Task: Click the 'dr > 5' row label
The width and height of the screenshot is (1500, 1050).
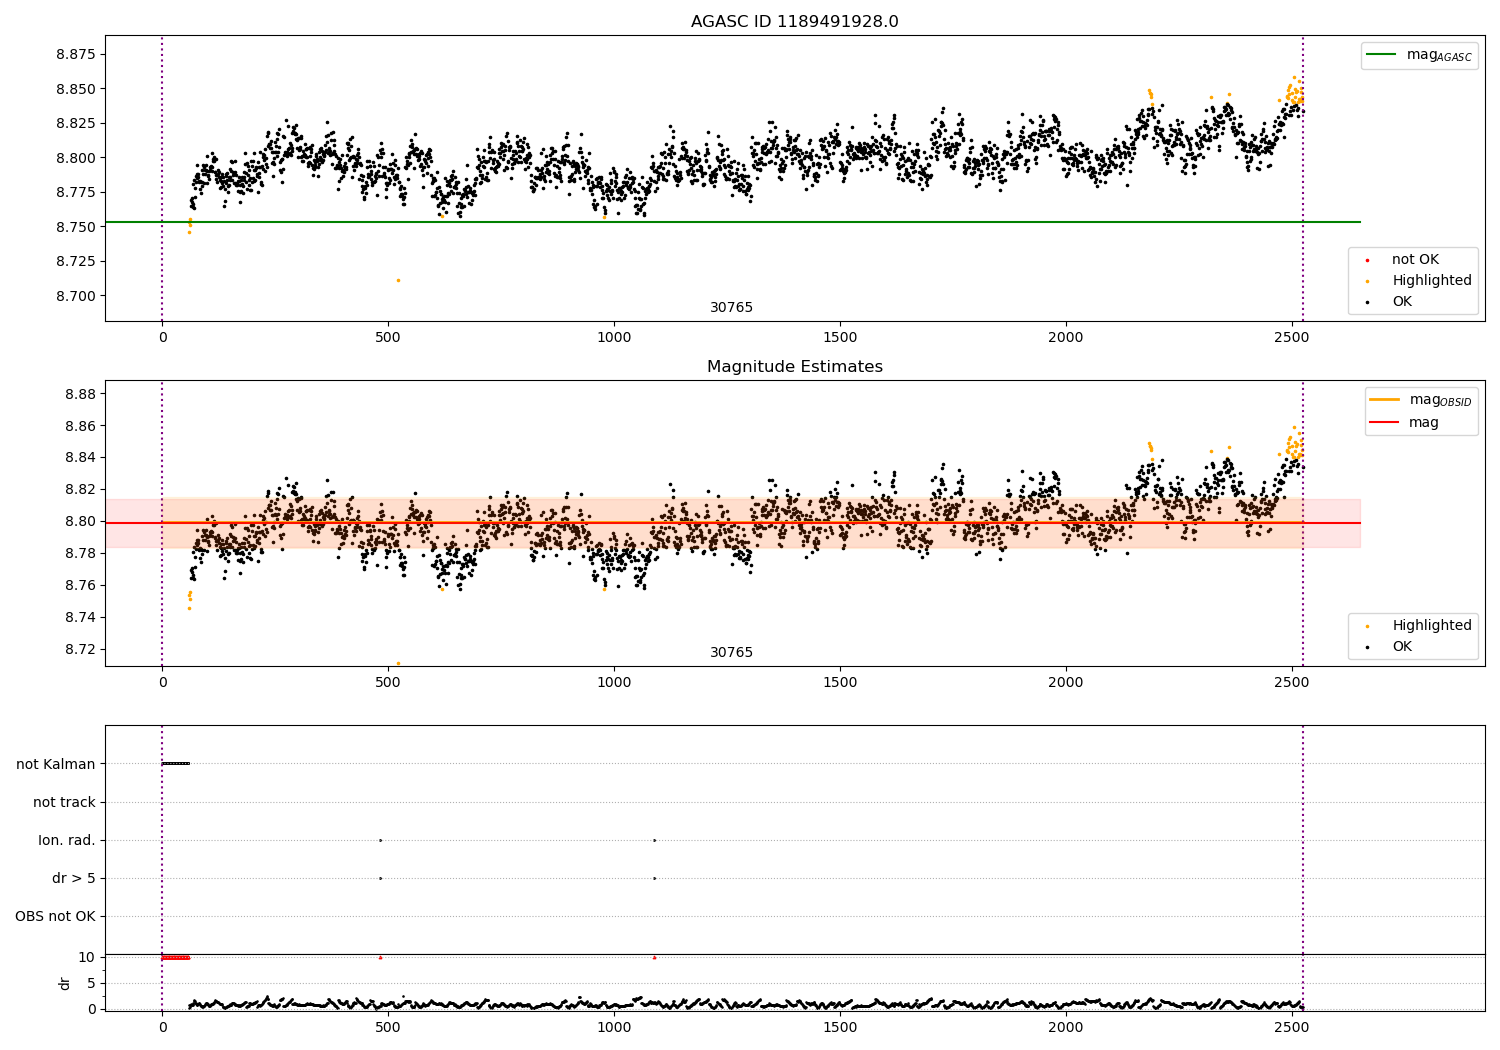Action: pos(74,878)
